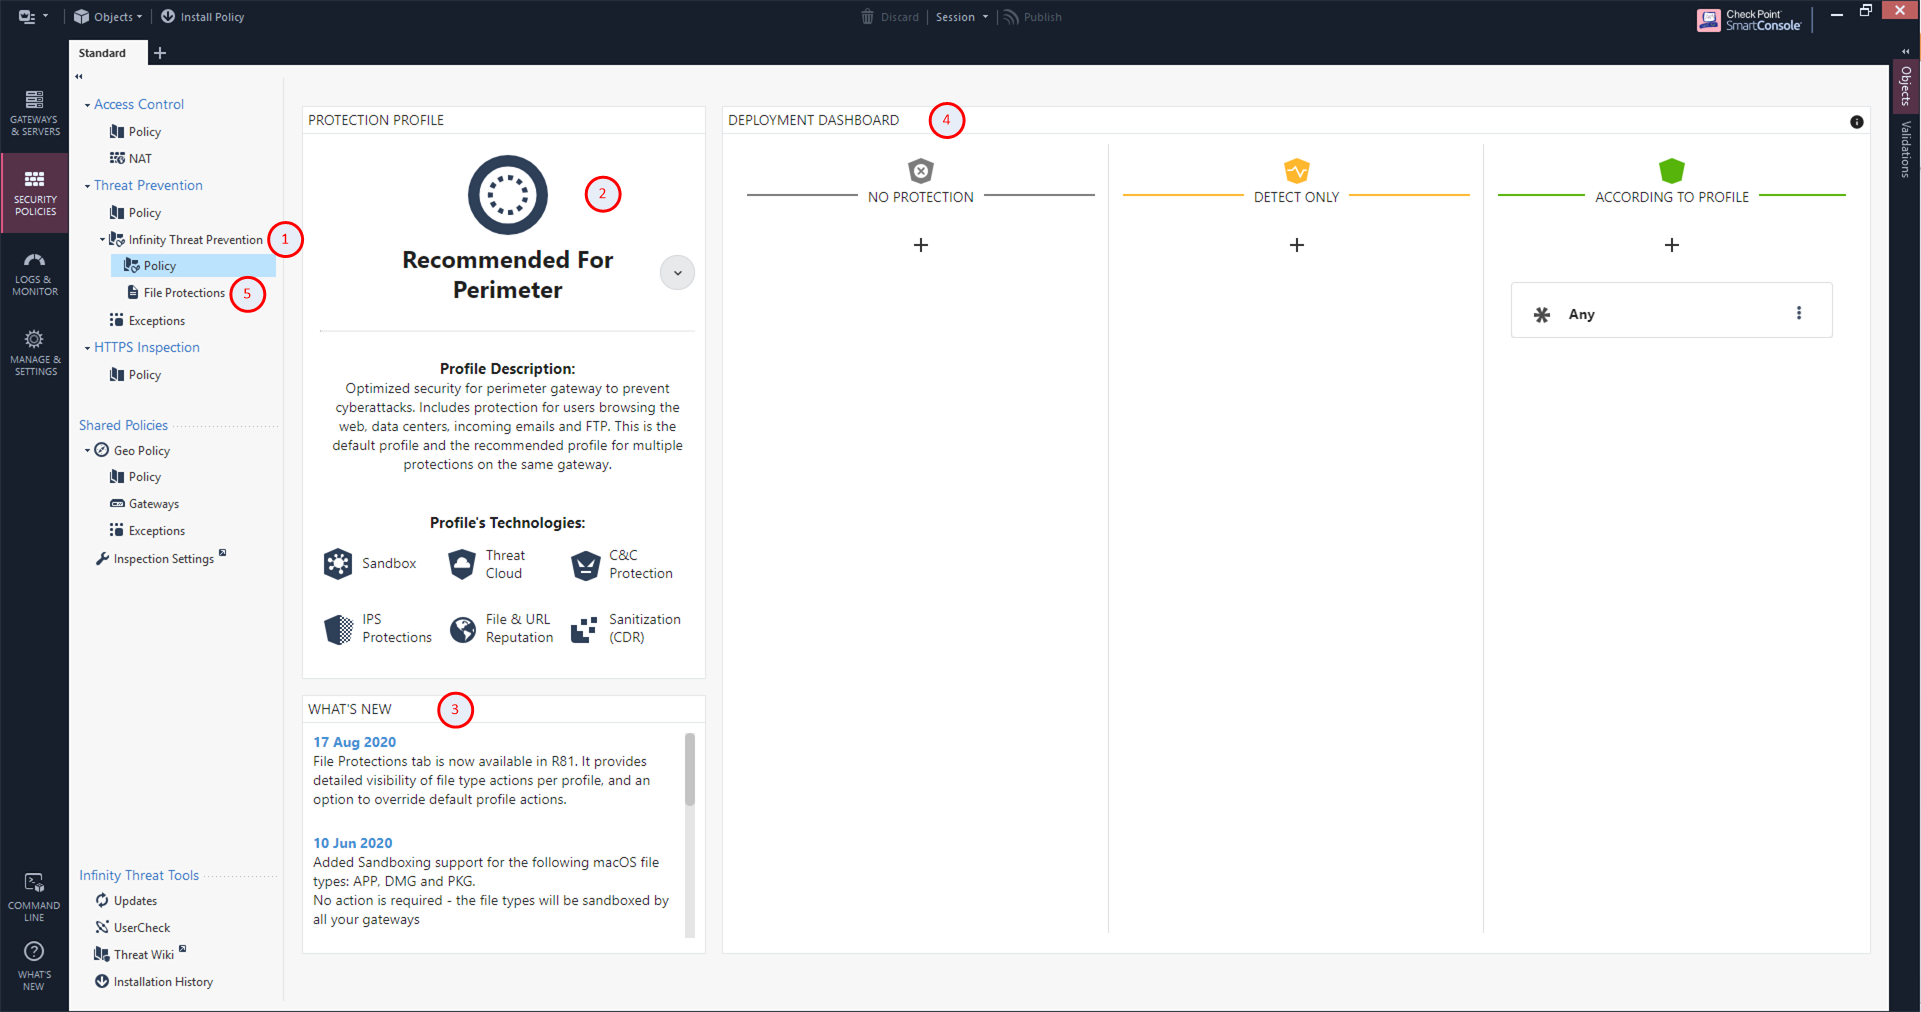Click Install Policy button
The height and width of the screenshot is (1012, 1921).
point(202,17)
